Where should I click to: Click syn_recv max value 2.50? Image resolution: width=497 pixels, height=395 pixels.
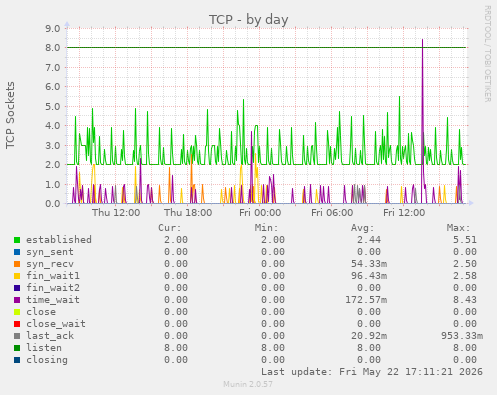[465, 264]
